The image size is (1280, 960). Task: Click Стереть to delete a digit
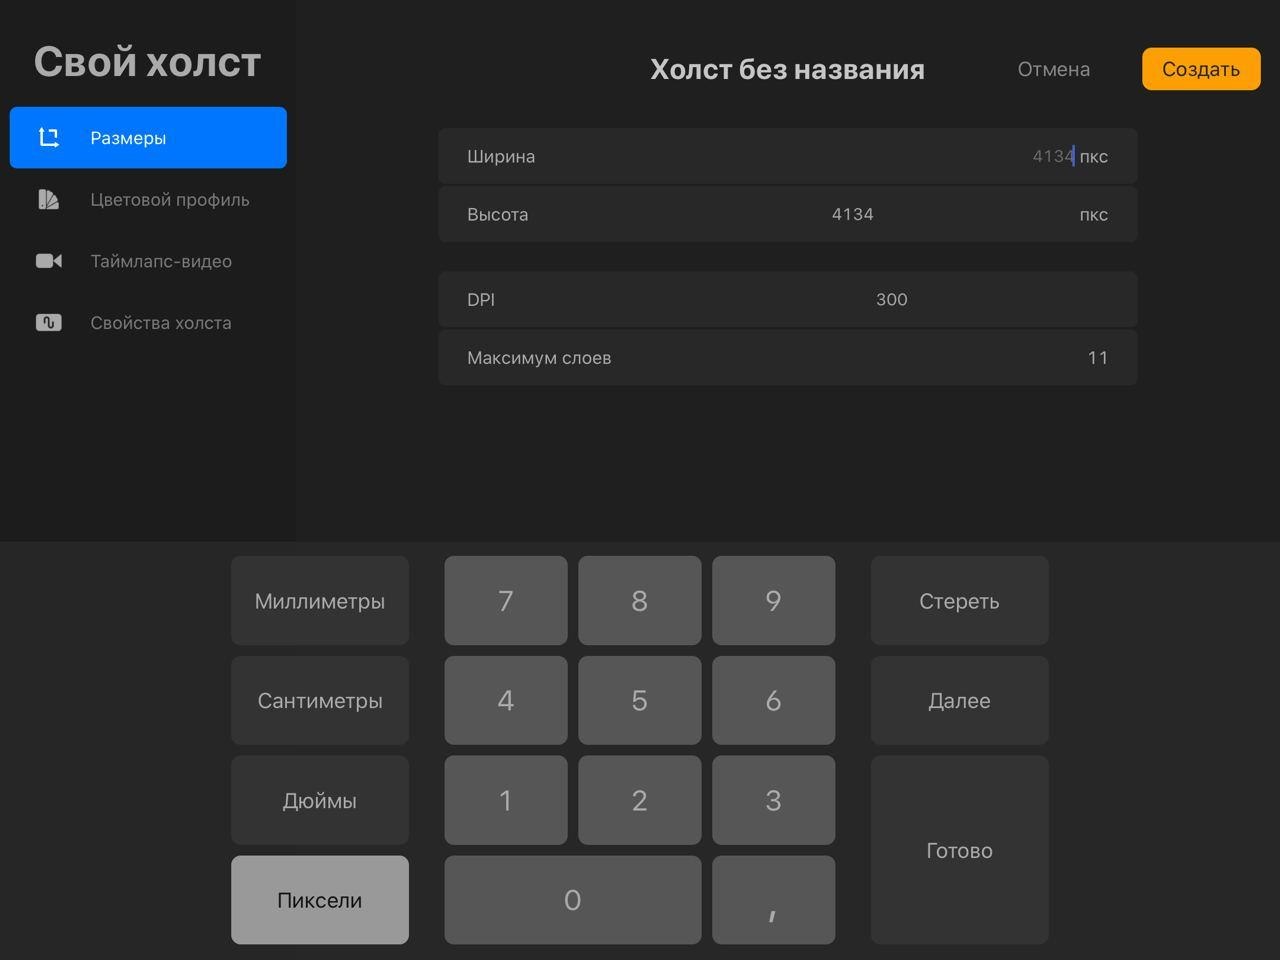tap(960, 601)
